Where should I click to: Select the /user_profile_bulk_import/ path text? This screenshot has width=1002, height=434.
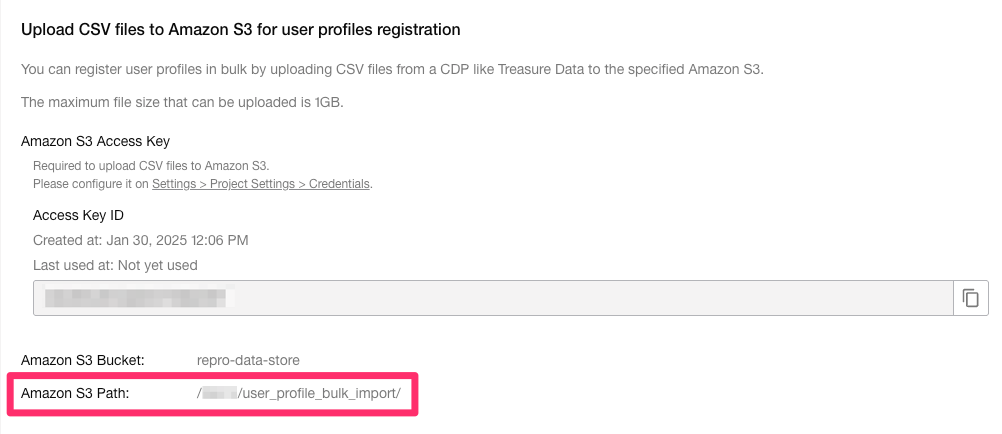pyautogui.click(x=319, y=394)
